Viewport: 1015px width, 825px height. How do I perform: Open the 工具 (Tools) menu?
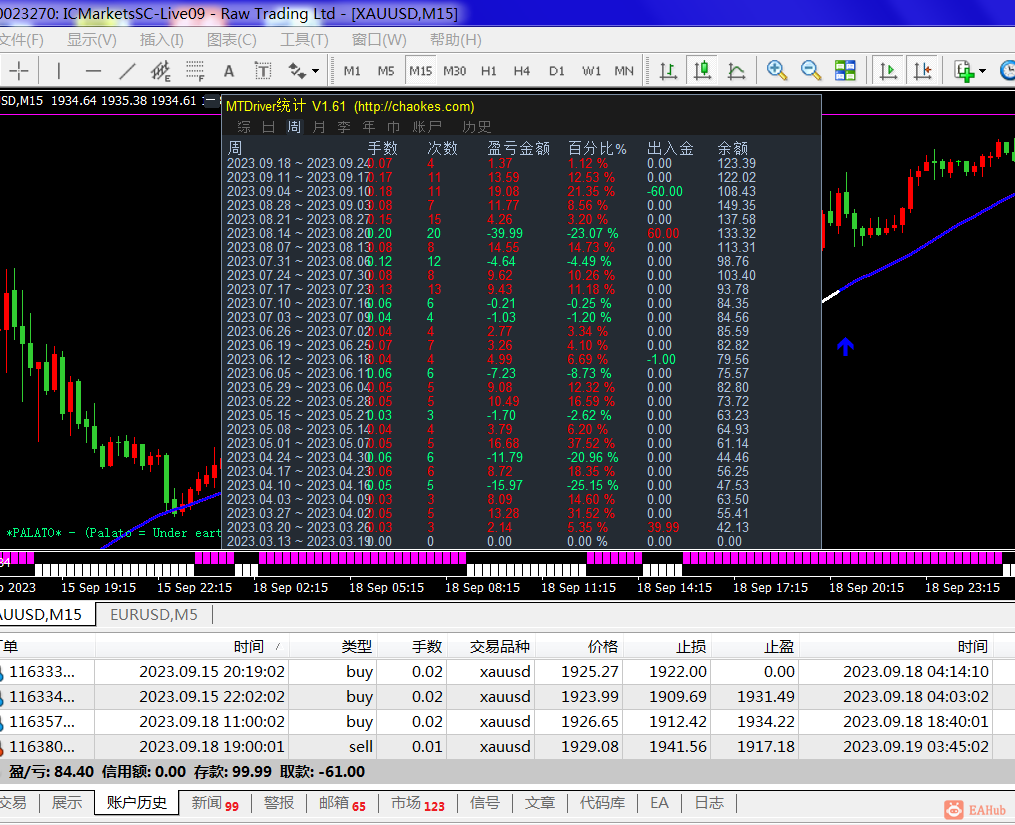click(304, 40)
